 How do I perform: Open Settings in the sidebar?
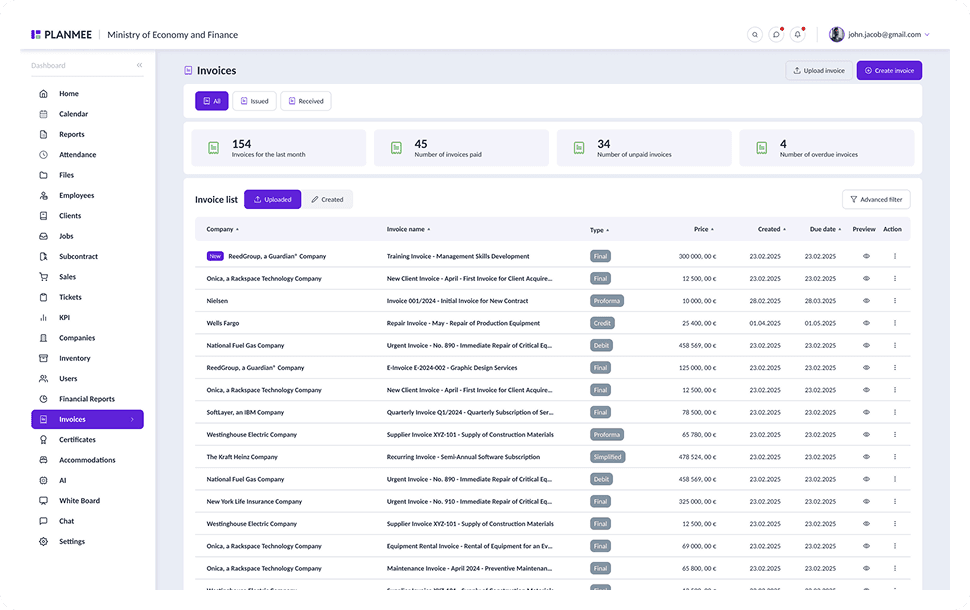click(72, 541)
